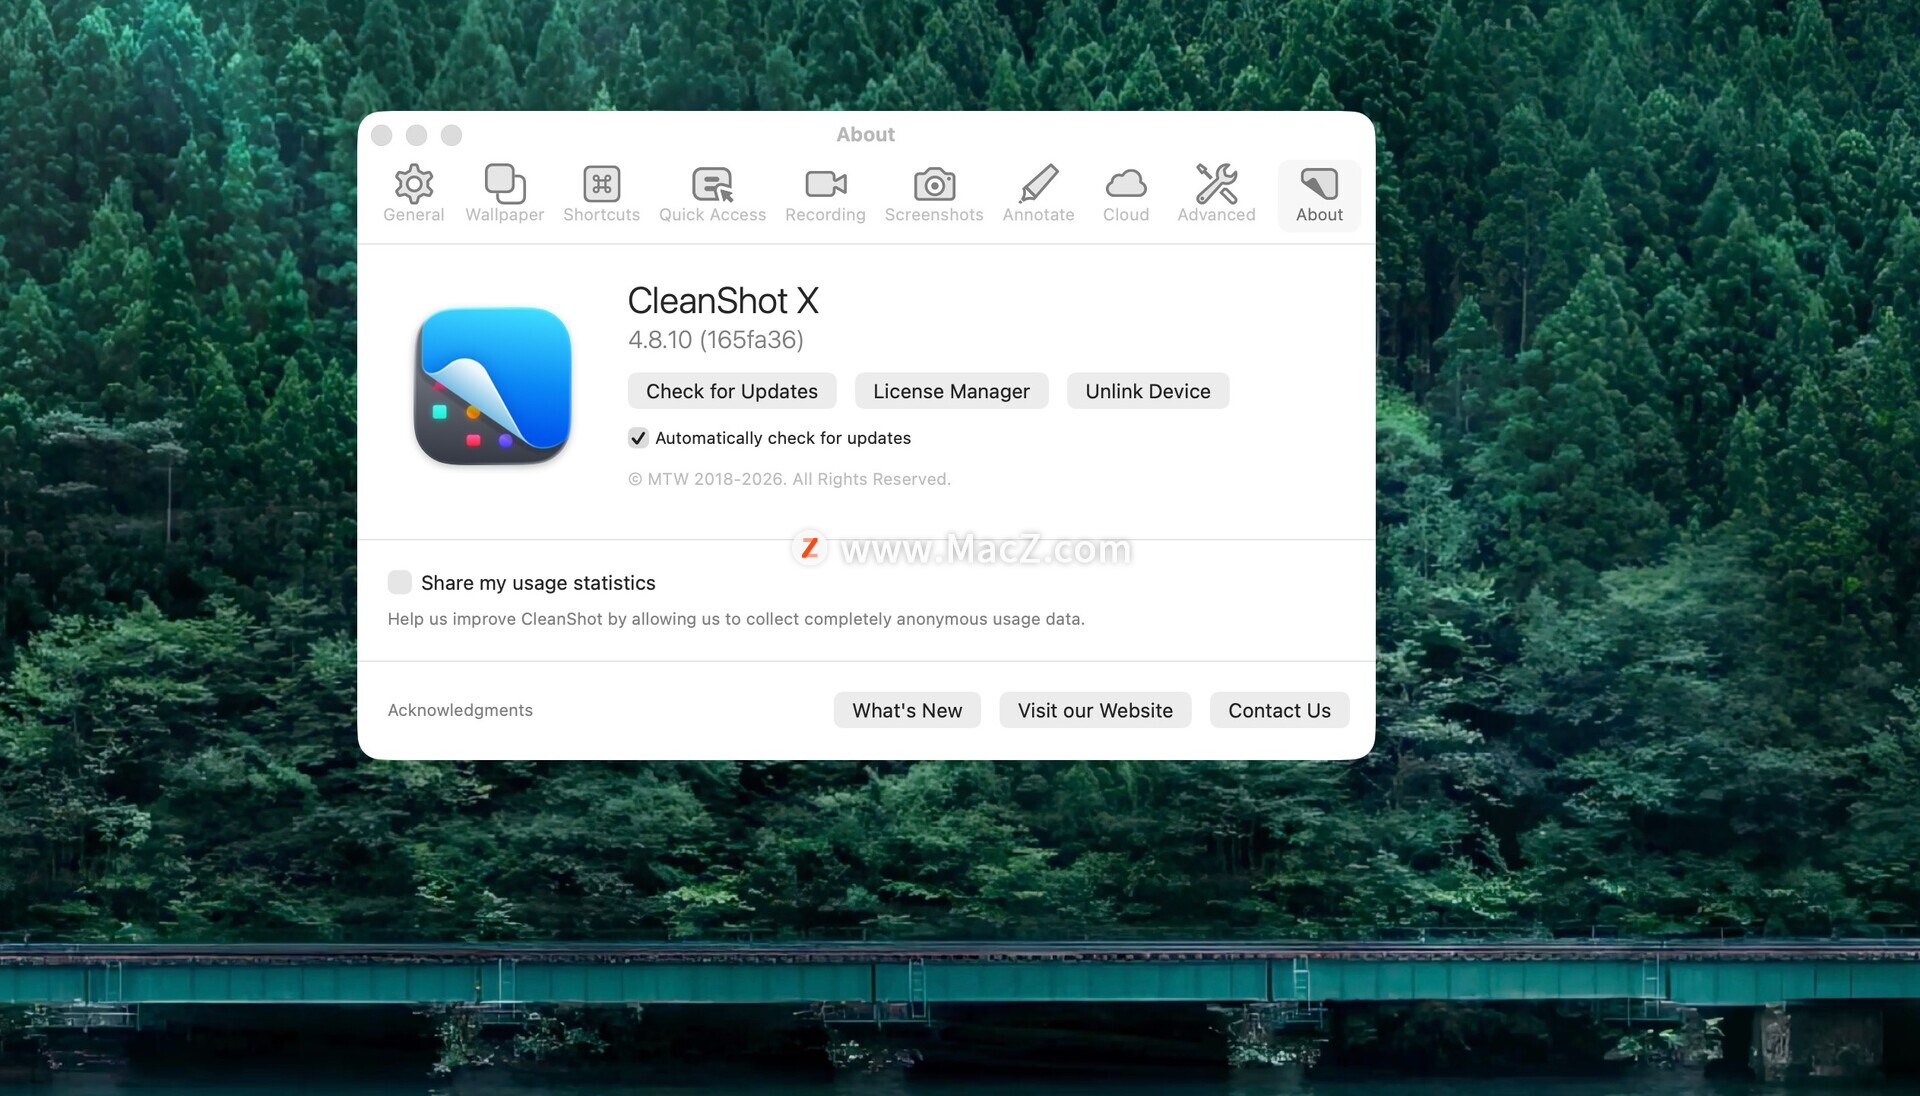Open the Wallpaper preferences icon
The width and height of the screenshot is (1920, 1096).
click(504, 184)
